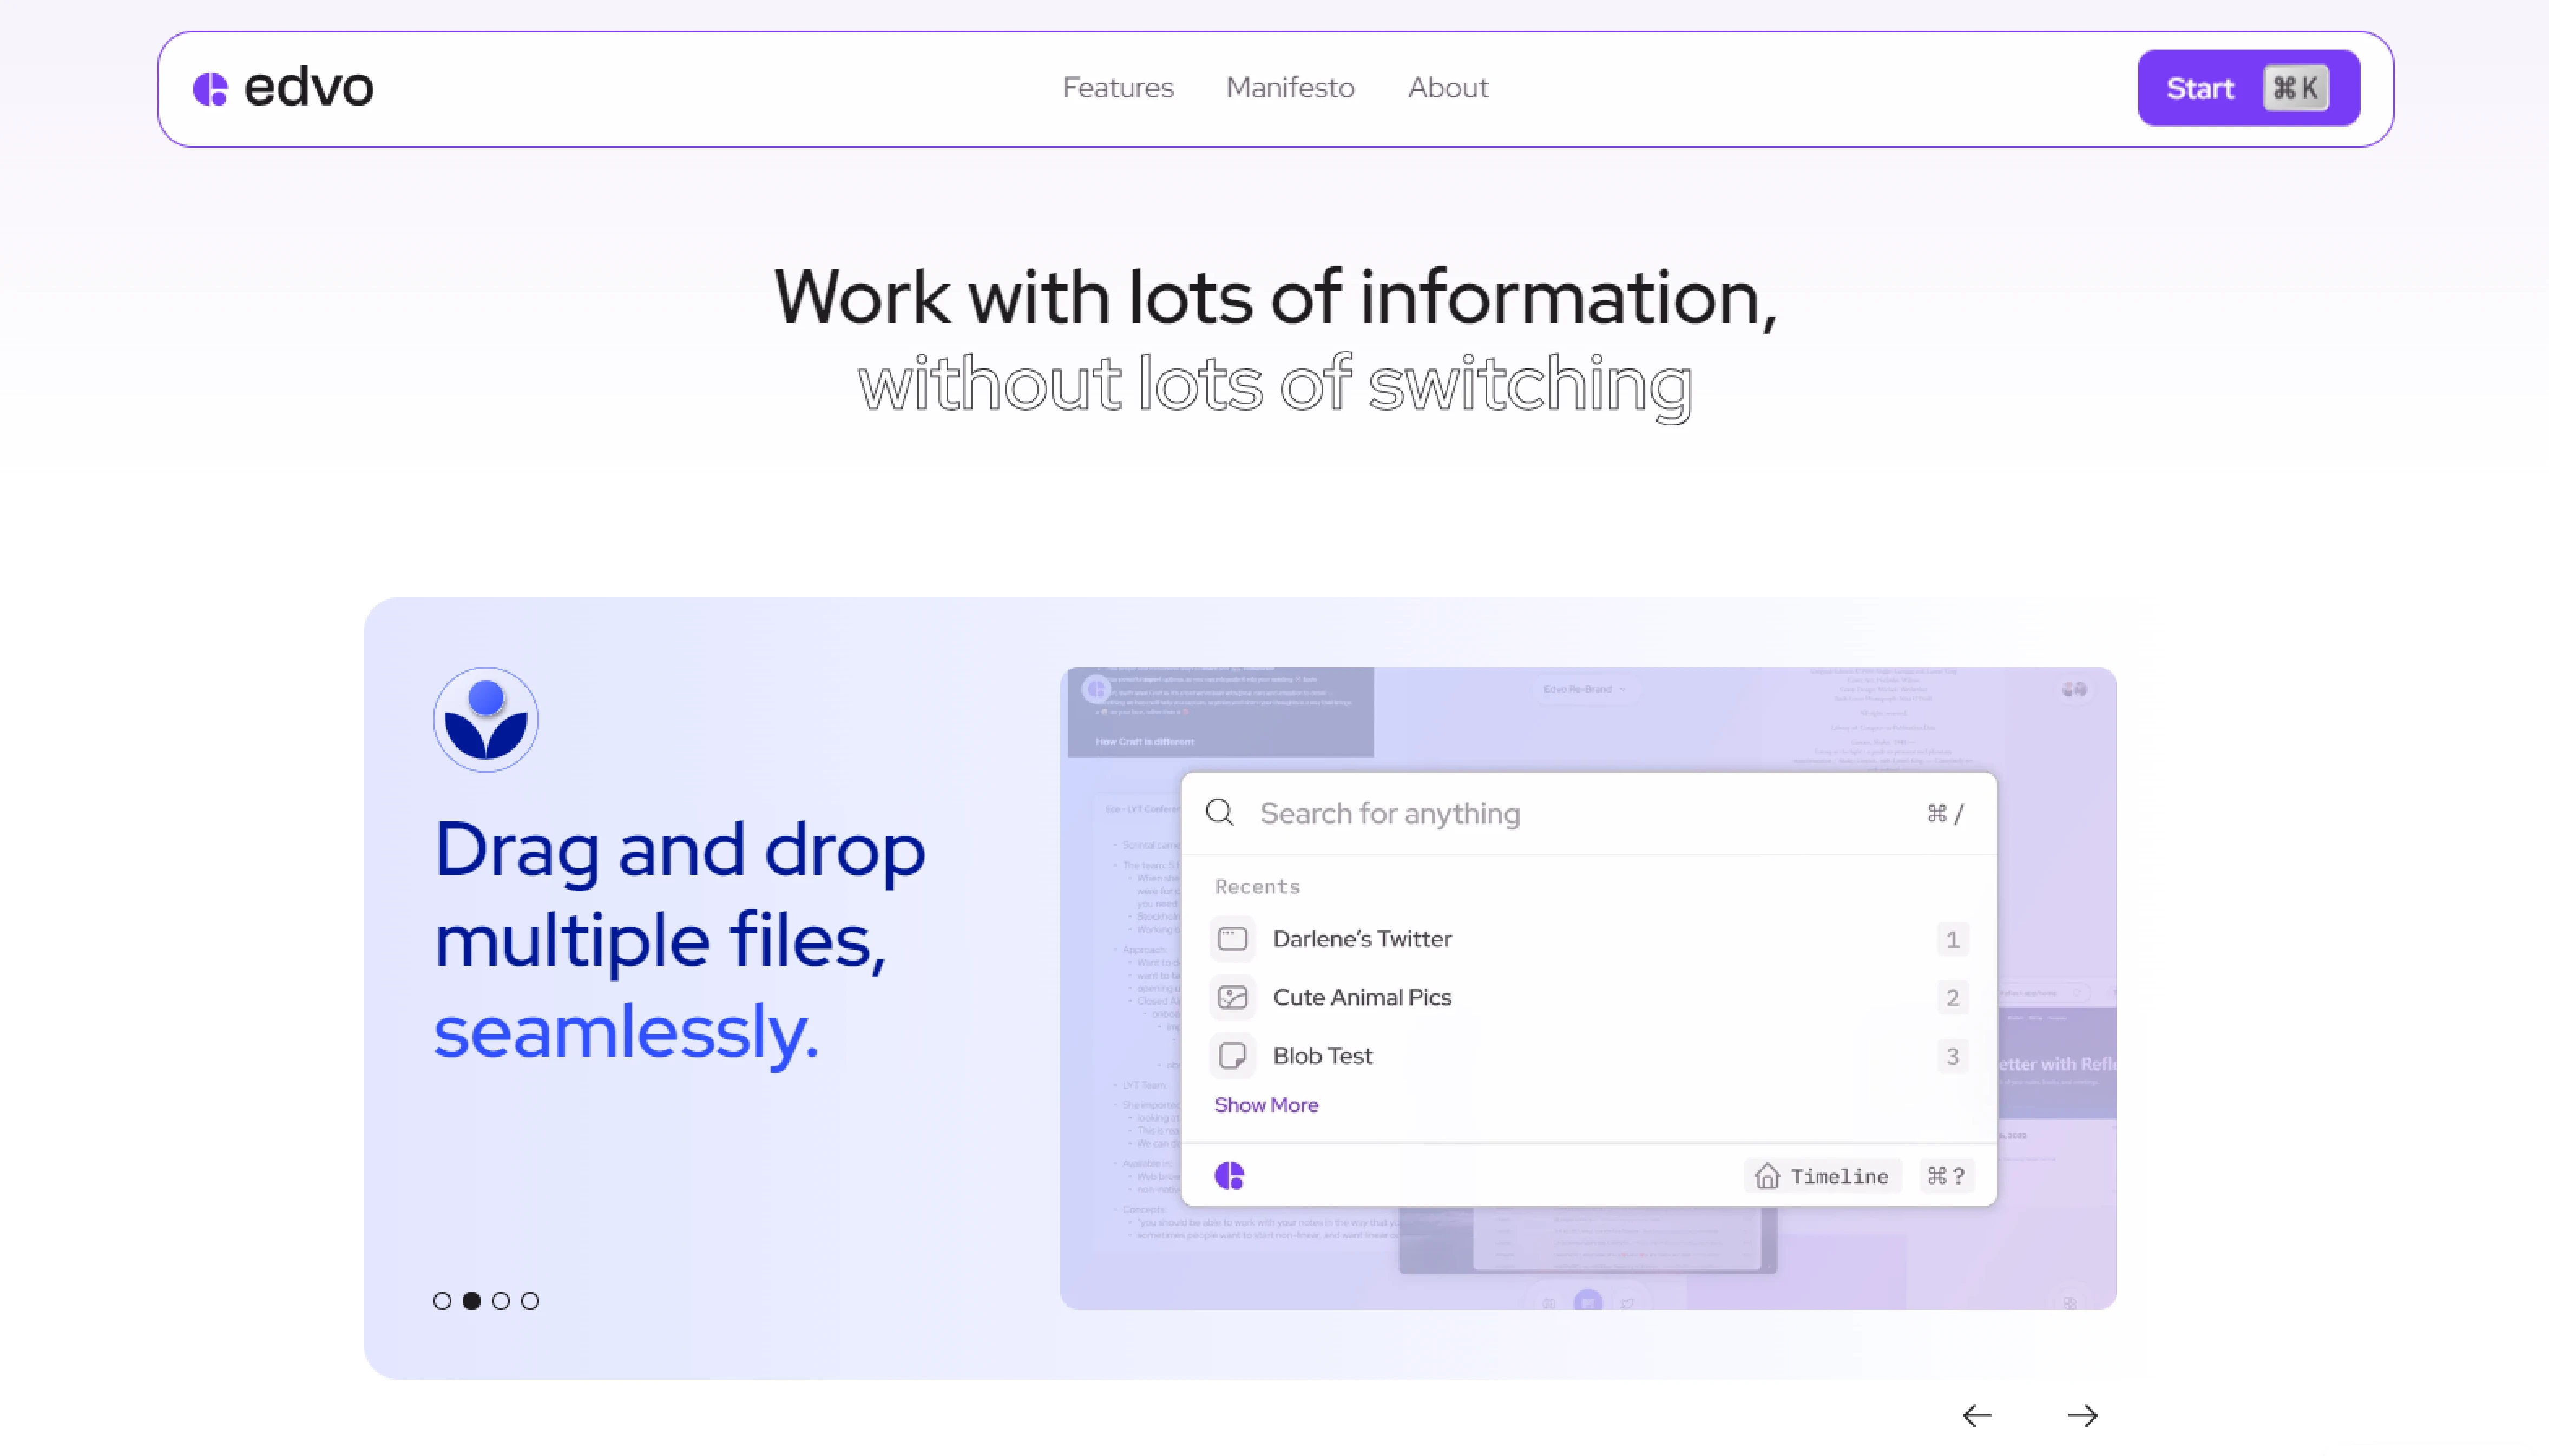
Task: Click the blue flower app icon
Action: pyautogui.click(x=485, y=719)
